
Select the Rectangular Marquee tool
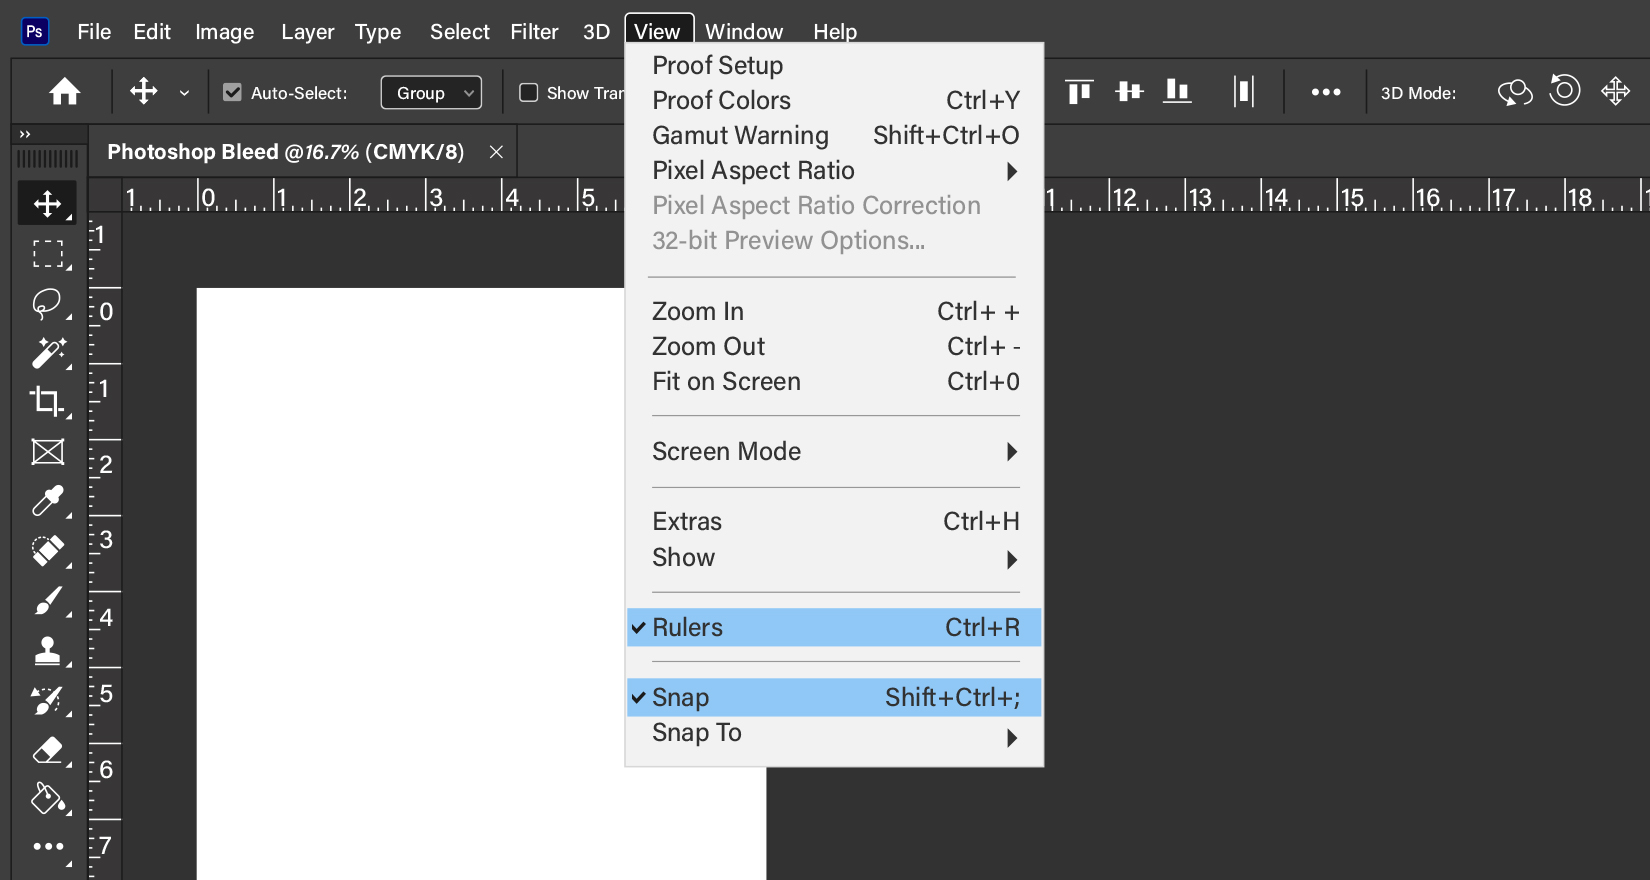47,254
